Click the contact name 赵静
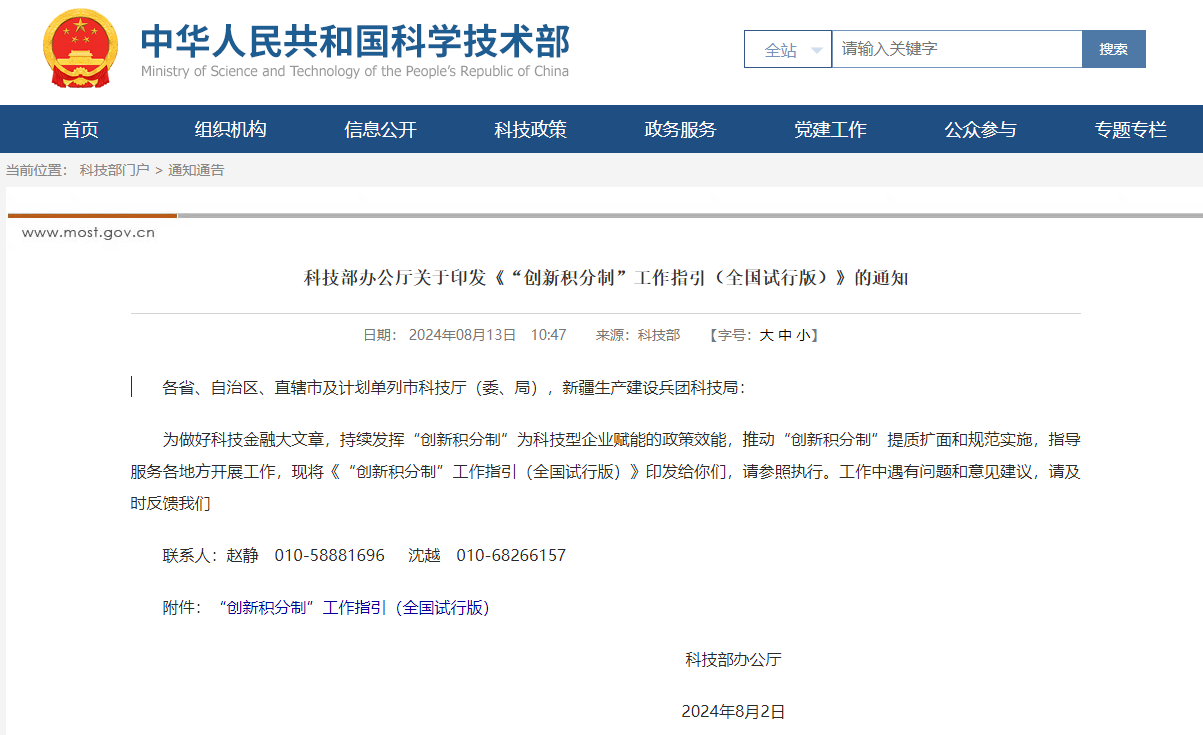 pyautogui.click(x=242, y=555)
